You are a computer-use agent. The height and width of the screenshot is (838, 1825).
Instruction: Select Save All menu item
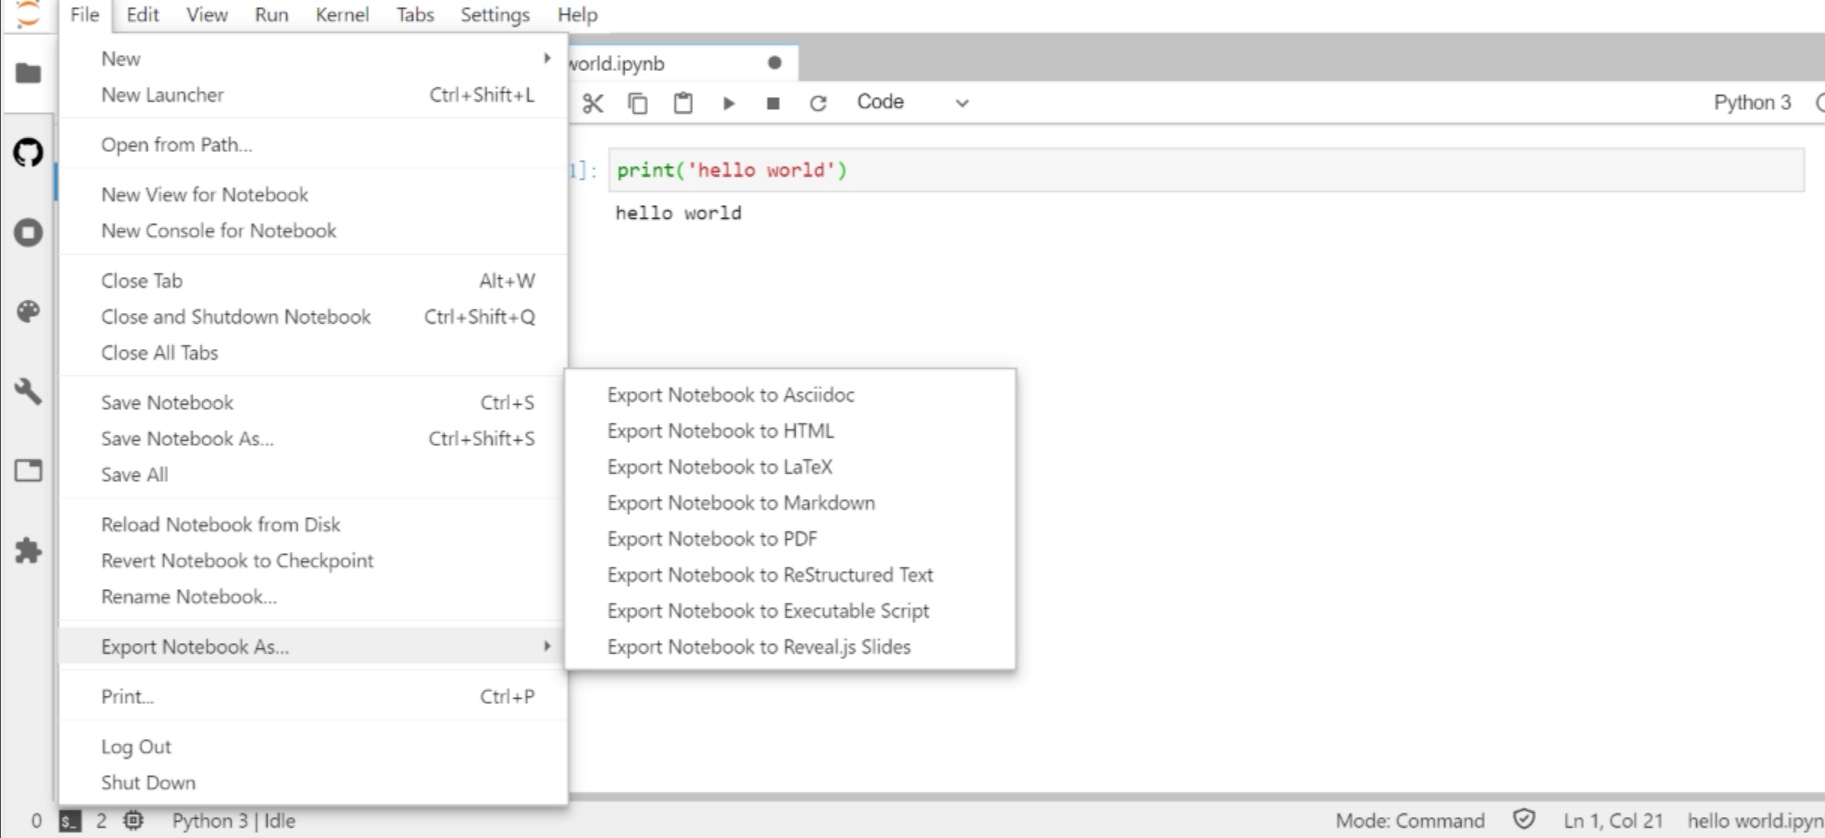click(314, 474)
